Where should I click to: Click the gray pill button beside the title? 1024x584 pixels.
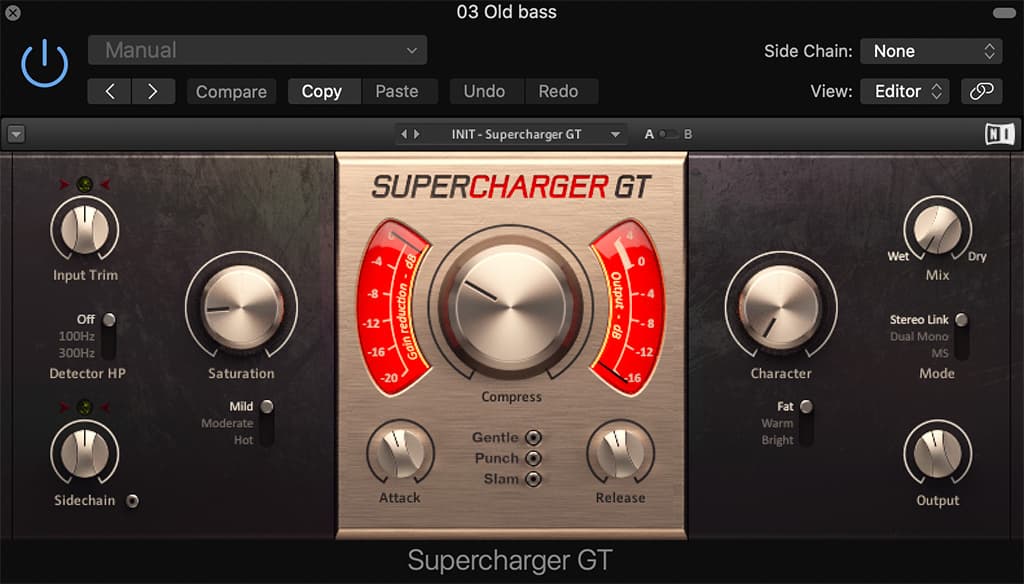point(1004,12)
